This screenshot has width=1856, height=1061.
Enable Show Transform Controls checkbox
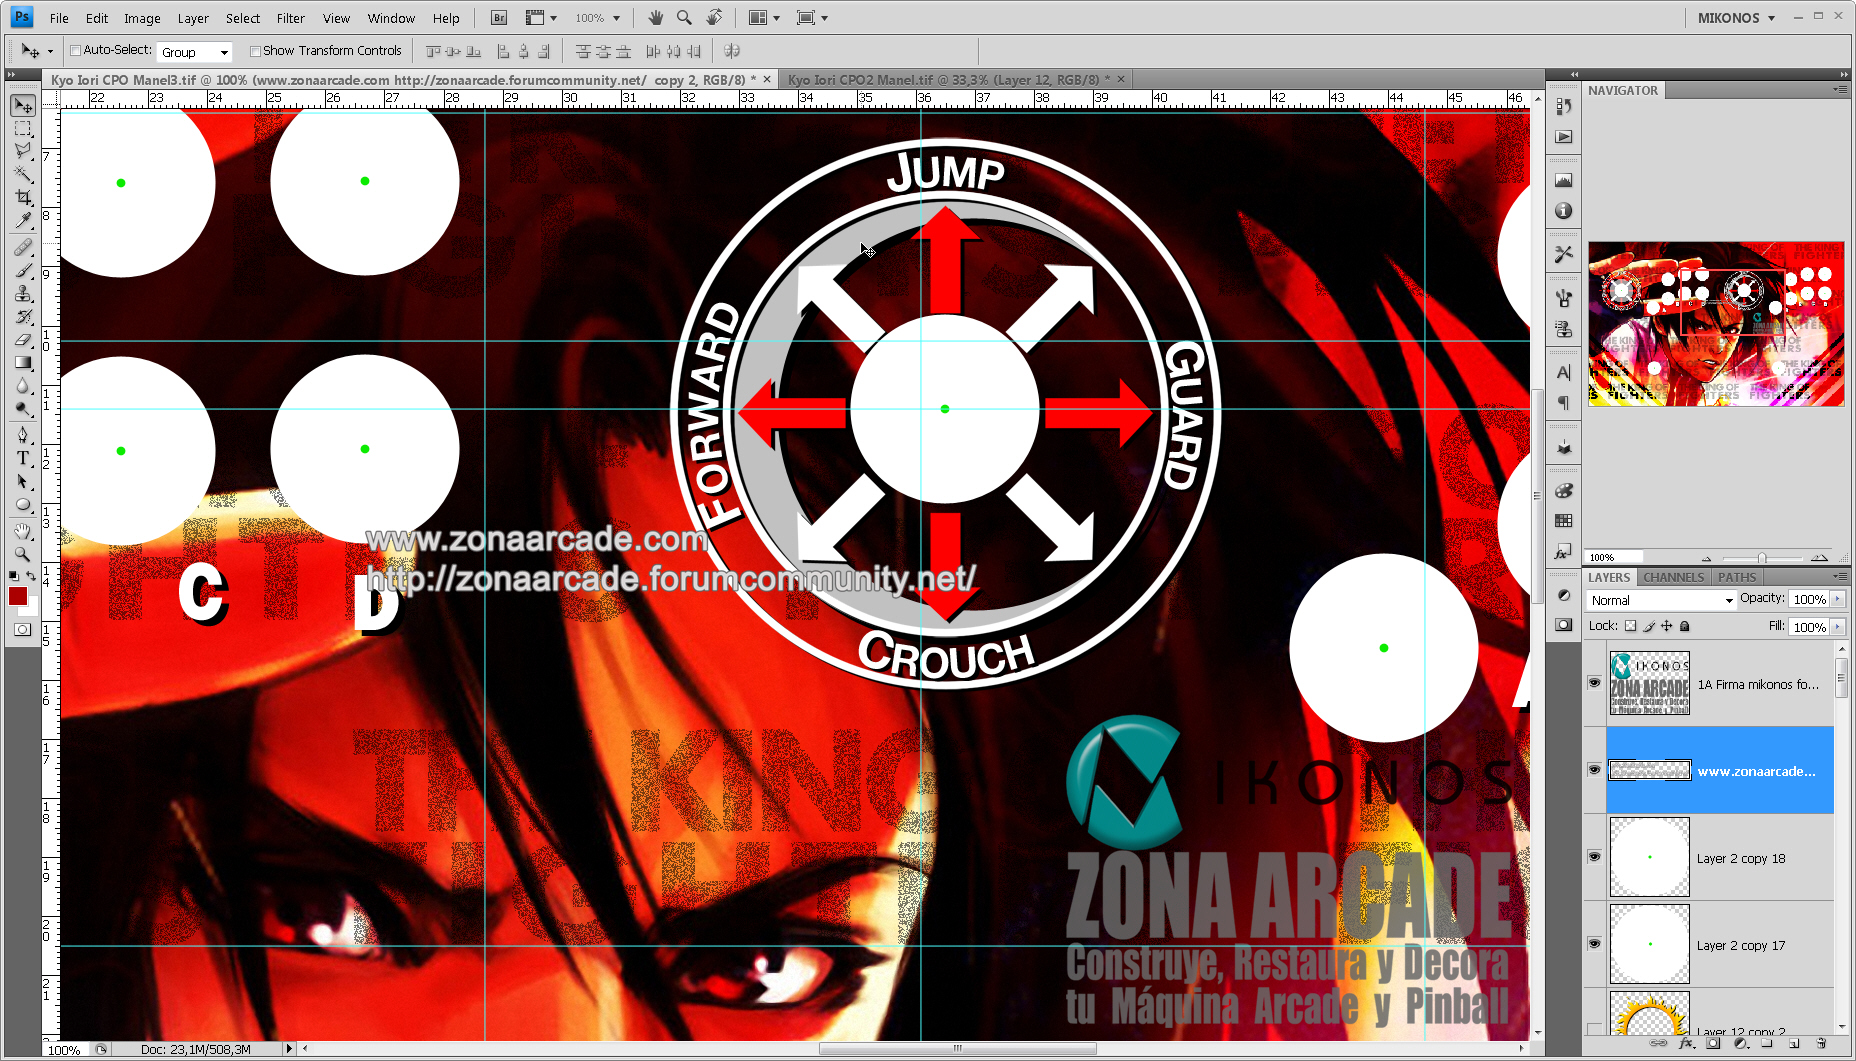pos(255,51)
